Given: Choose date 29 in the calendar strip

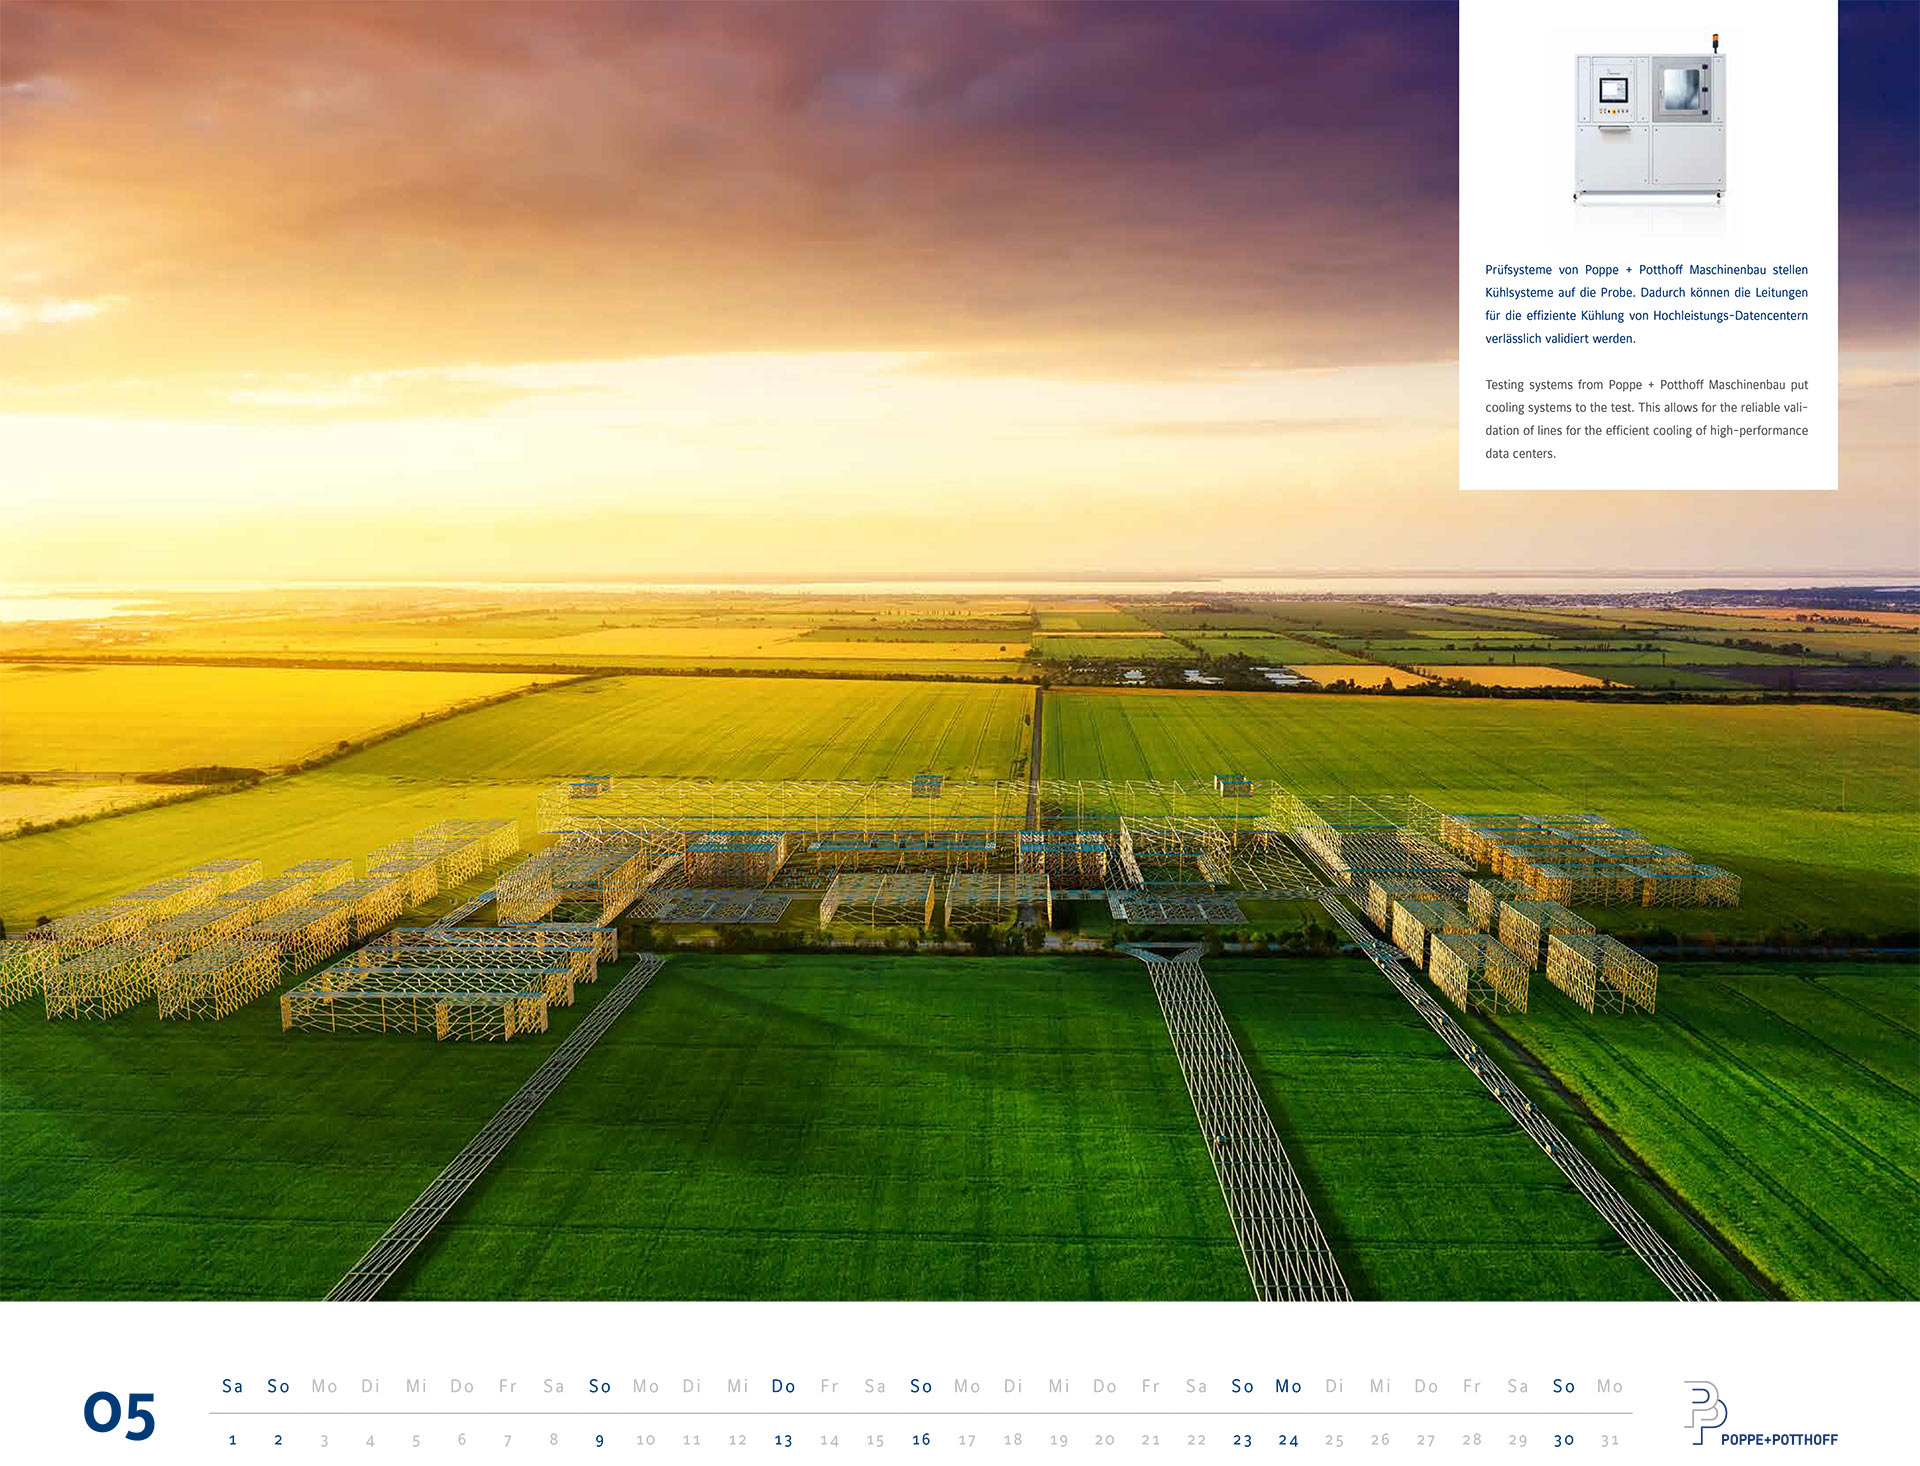Looking at the screenshot, I should (1518, 1440).
